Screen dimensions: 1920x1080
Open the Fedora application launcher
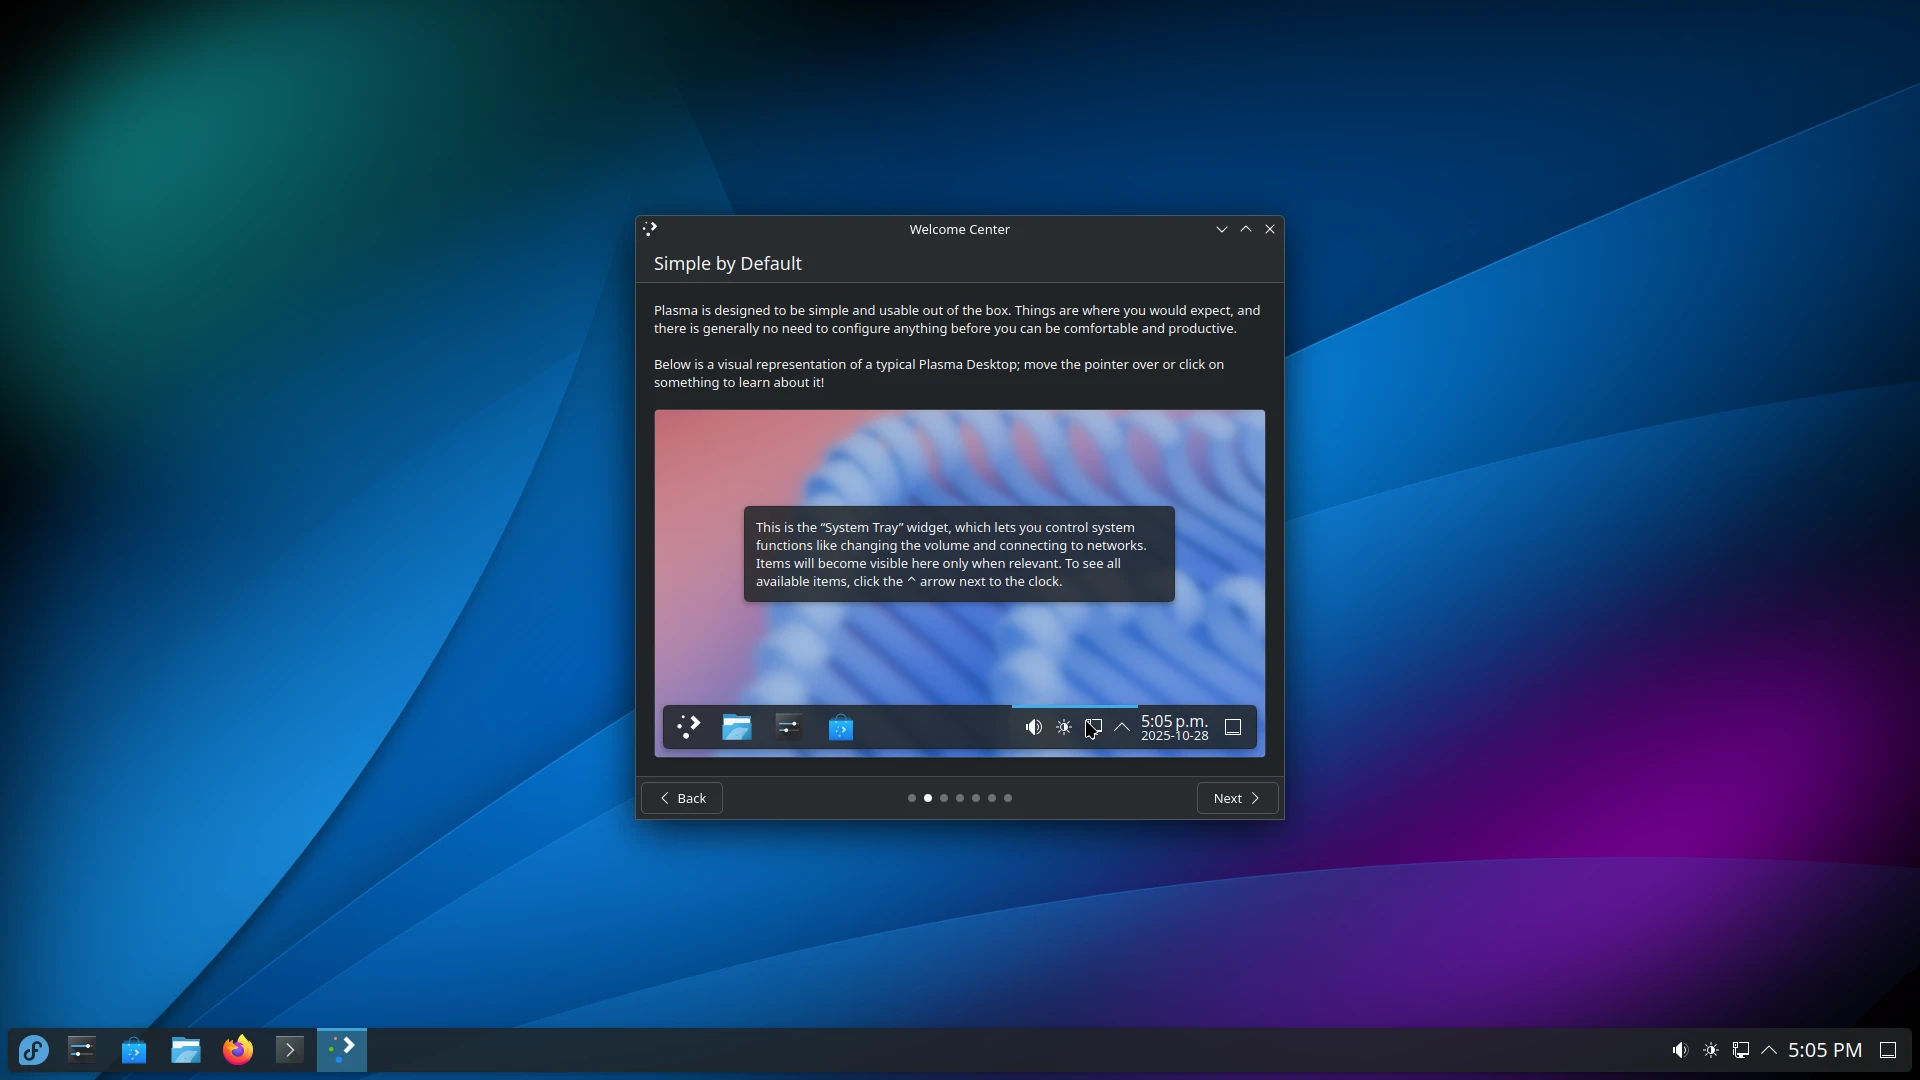click(x=35, y=1049)
